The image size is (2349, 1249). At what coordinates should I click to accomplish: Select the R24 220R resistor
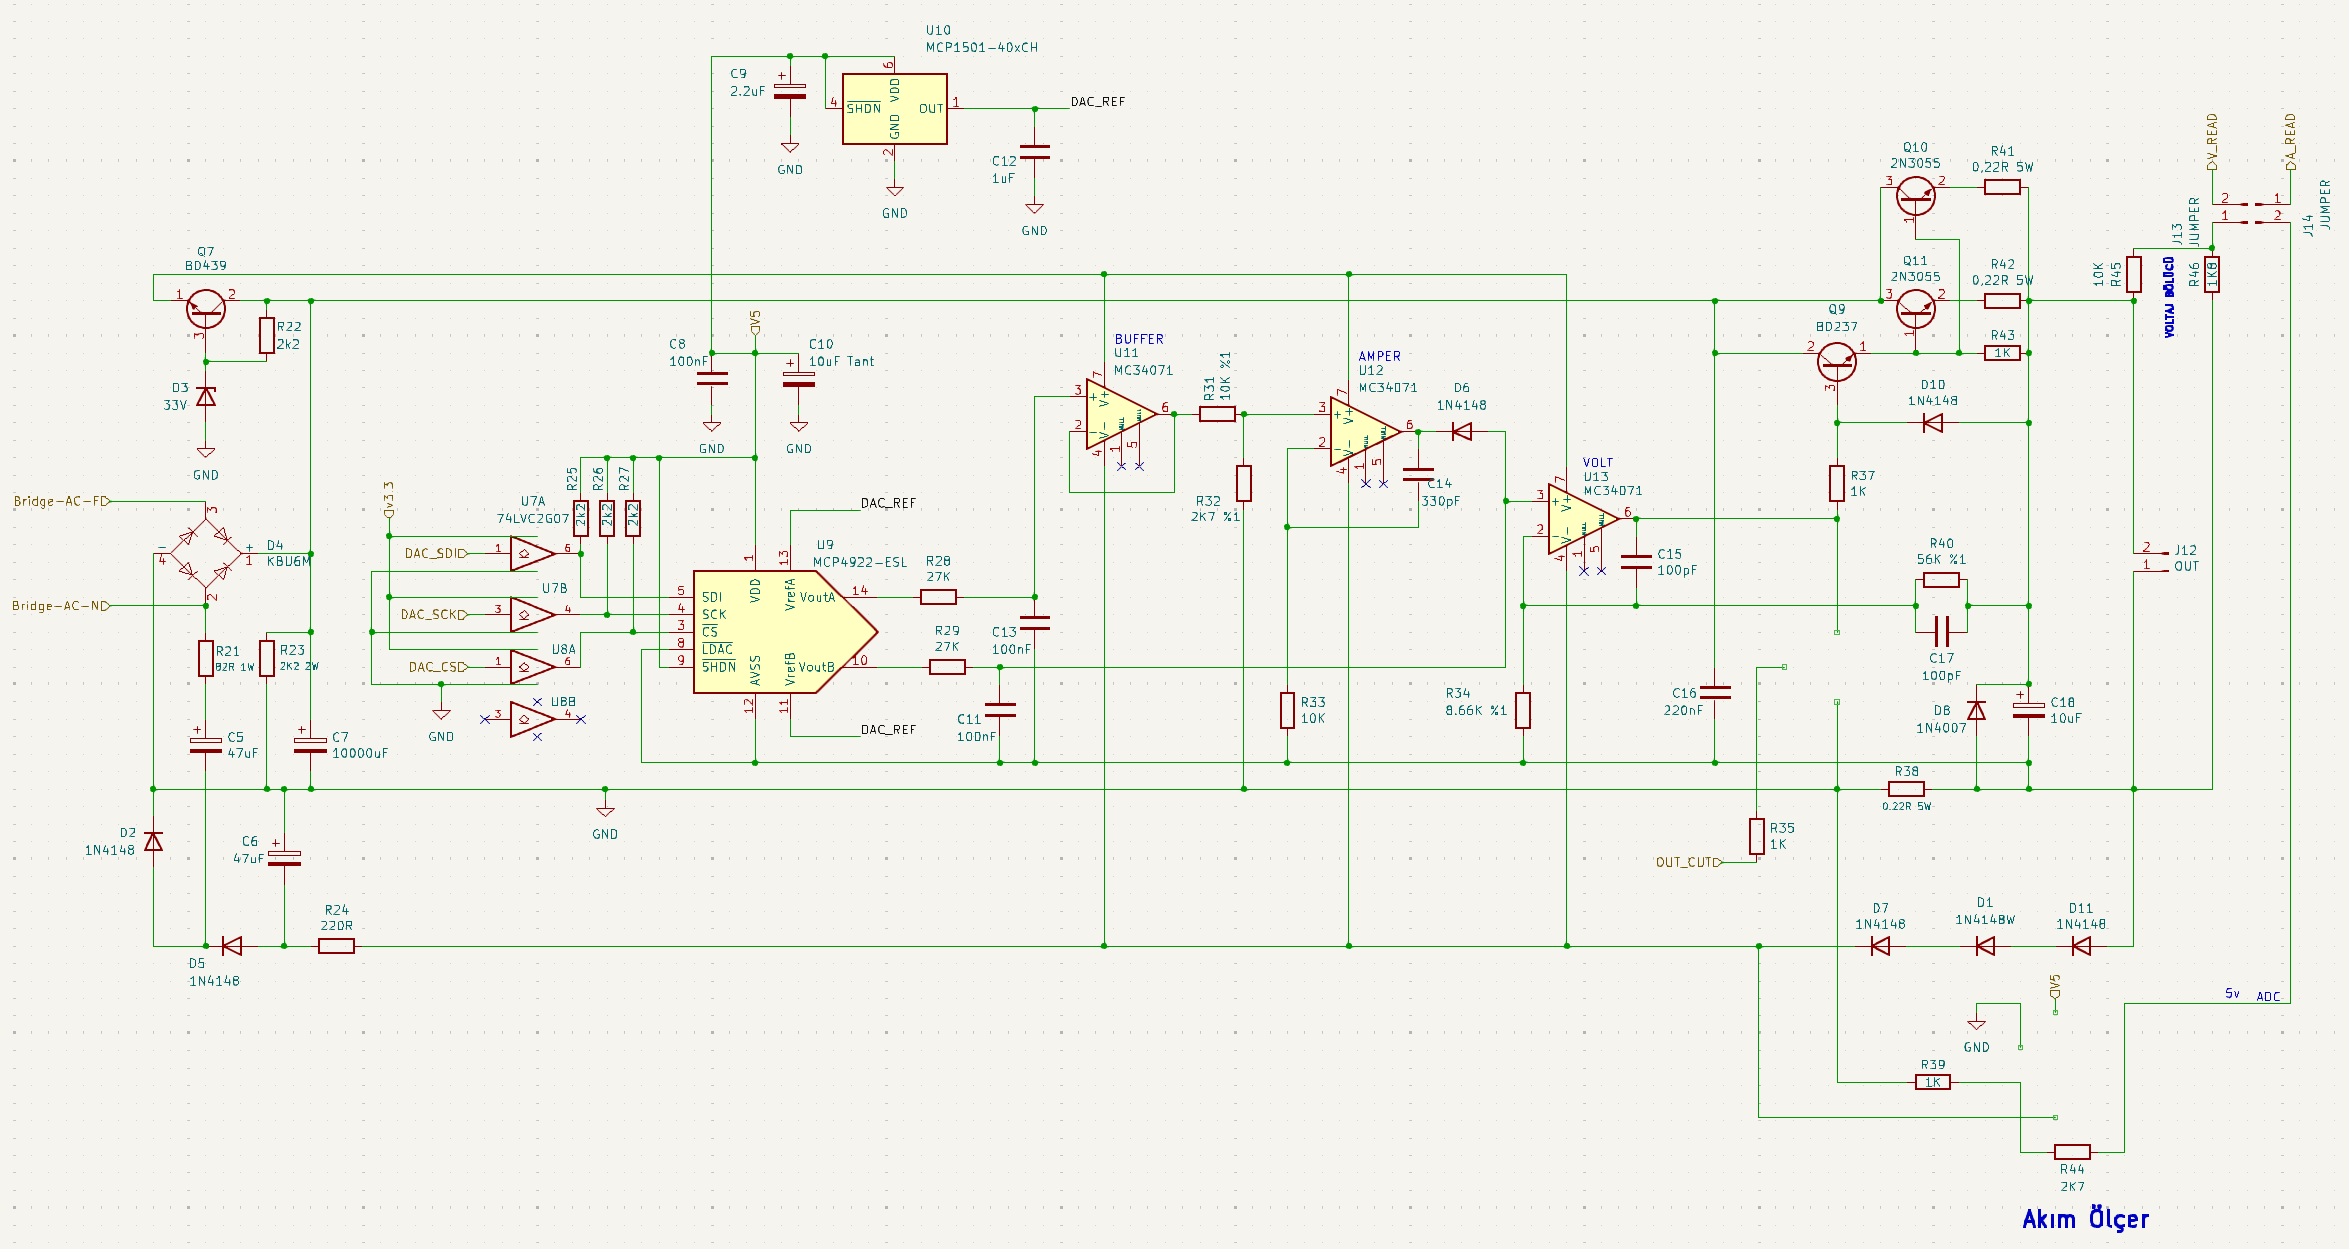click(337, 945)
